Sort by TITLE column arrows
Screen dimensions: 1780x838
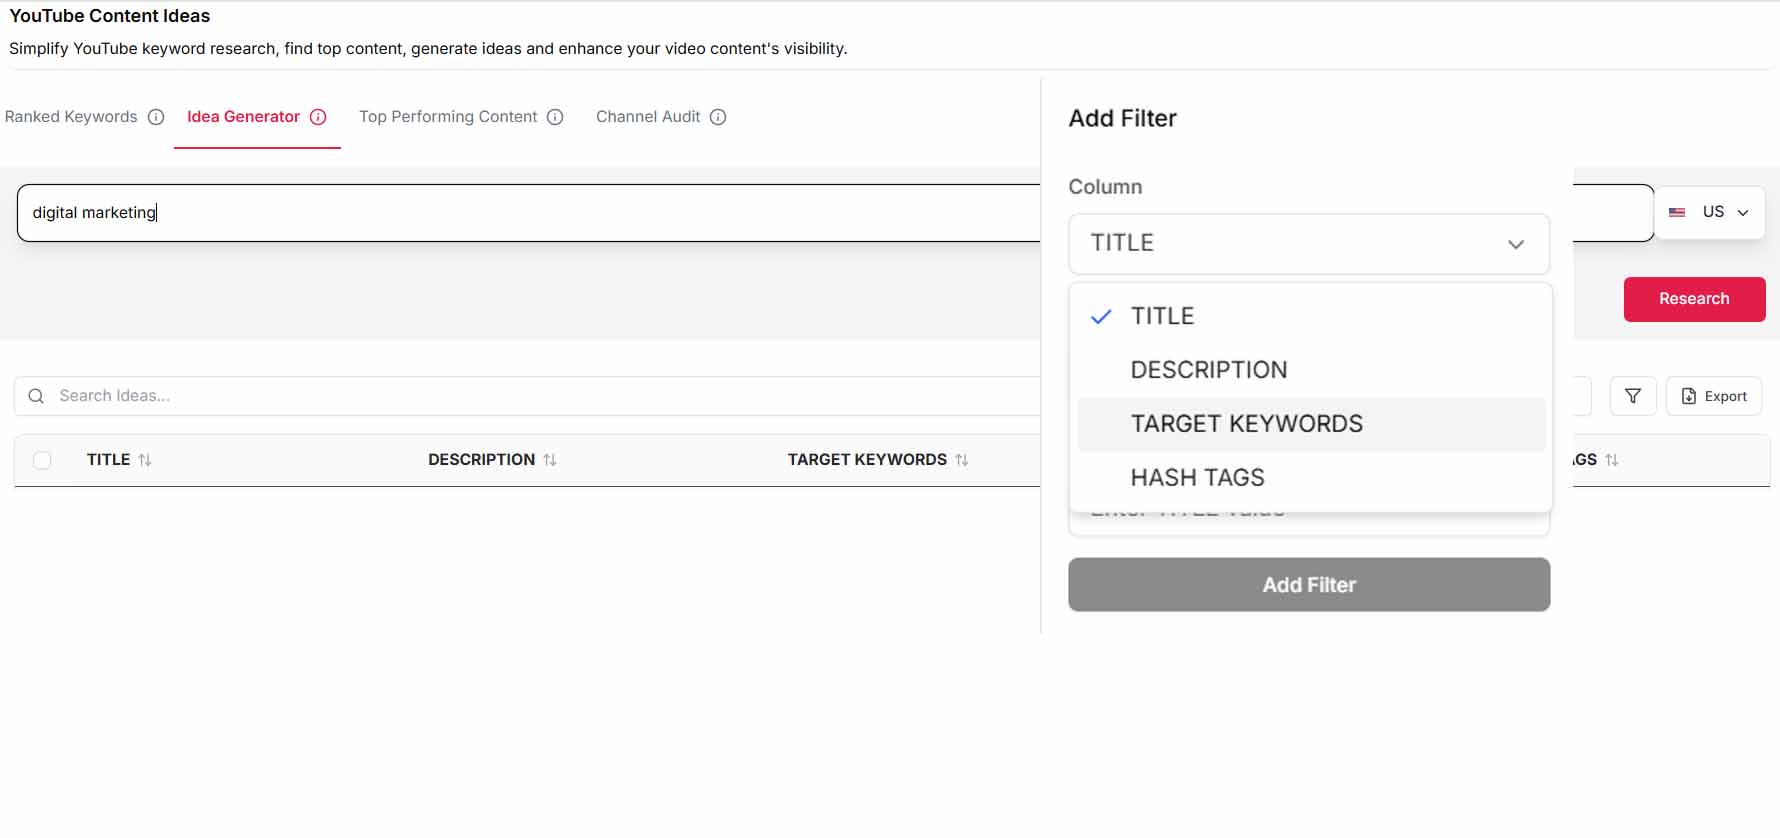click(145, 460)
